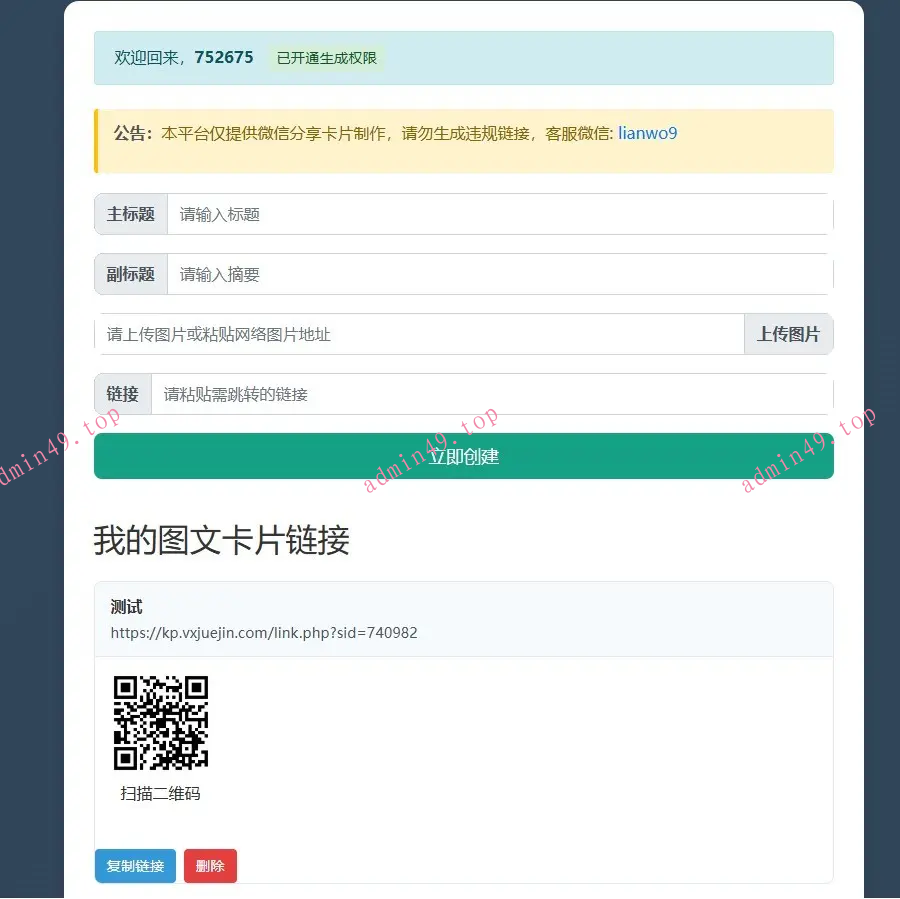The width and height of the screenshot is (900, 899).
Task: Click the 副标题 field label
Action: tap(129, 273)
